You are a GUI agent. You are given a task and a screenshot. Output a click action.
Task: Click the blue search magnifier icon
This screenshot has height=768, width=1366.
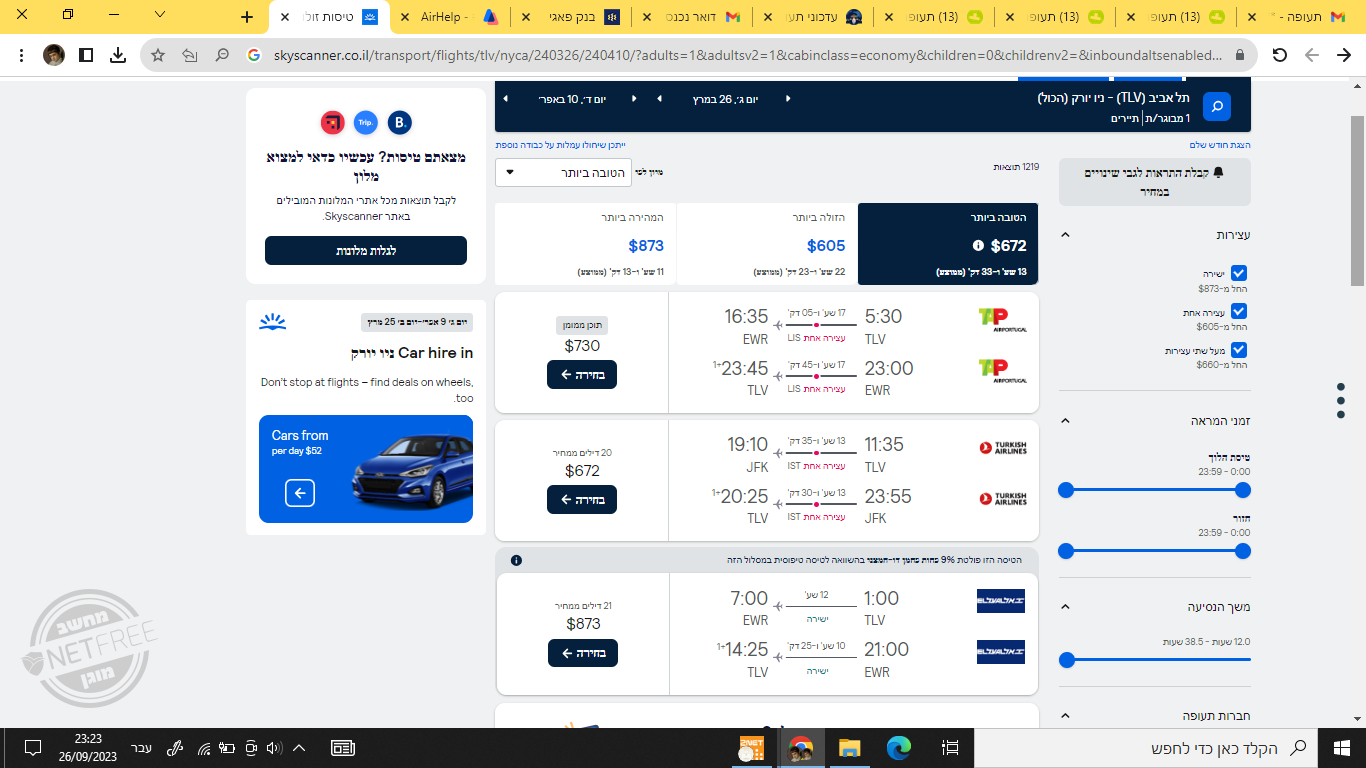pos(1217,105)
